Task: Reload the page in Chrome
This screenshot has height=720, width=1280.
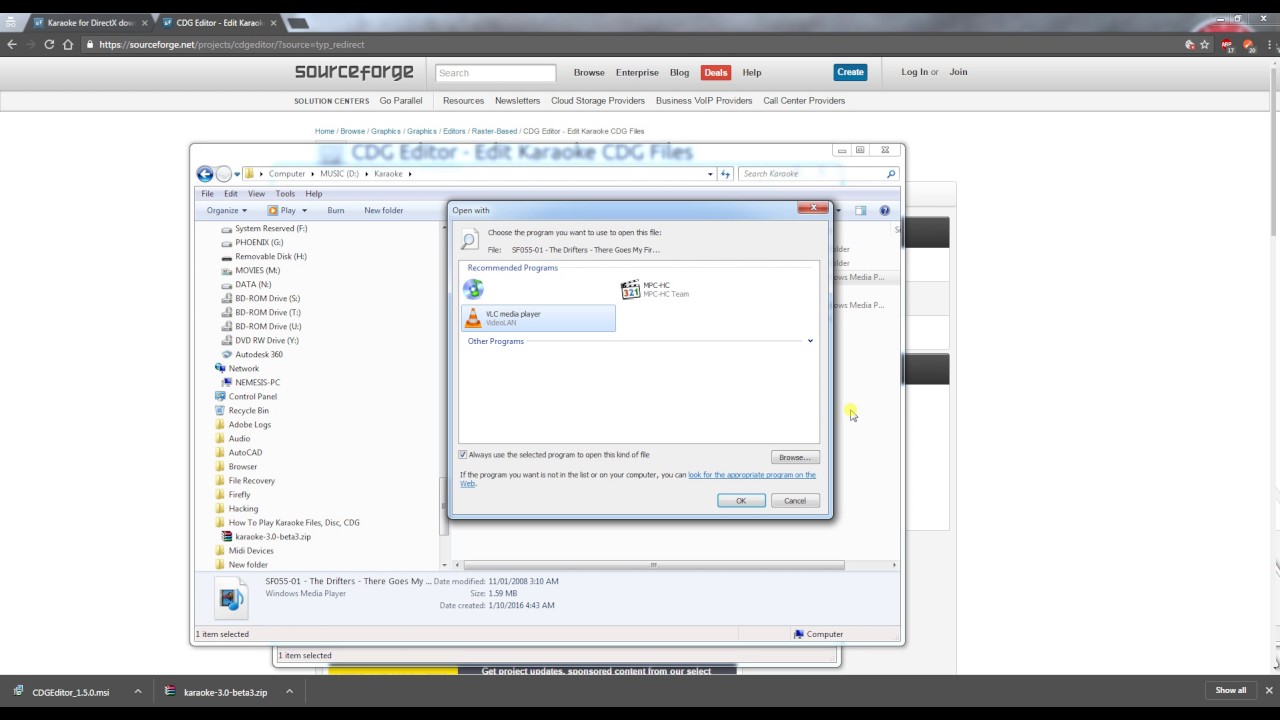Action: coord(49,45)
